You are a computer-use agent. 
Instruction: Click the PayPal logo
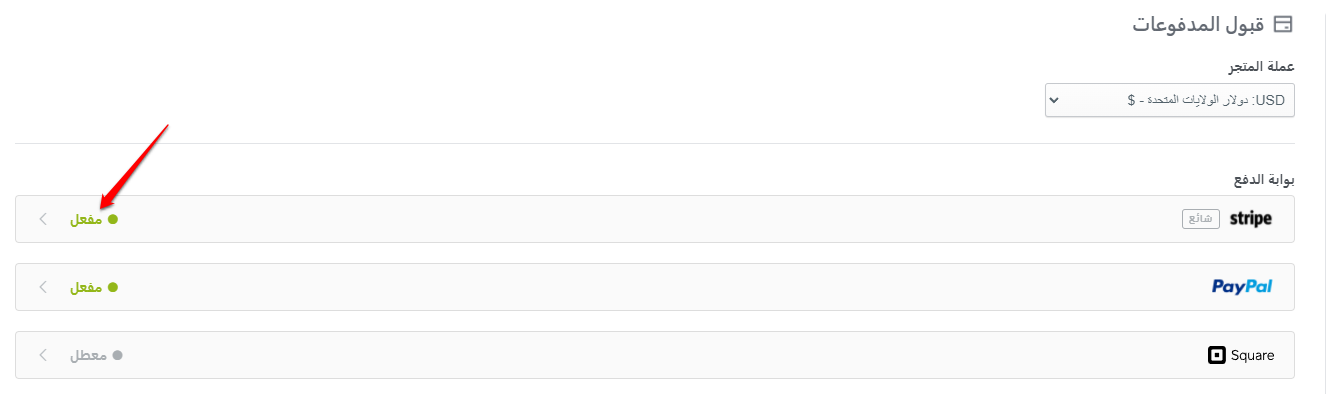click(1242, 287)
